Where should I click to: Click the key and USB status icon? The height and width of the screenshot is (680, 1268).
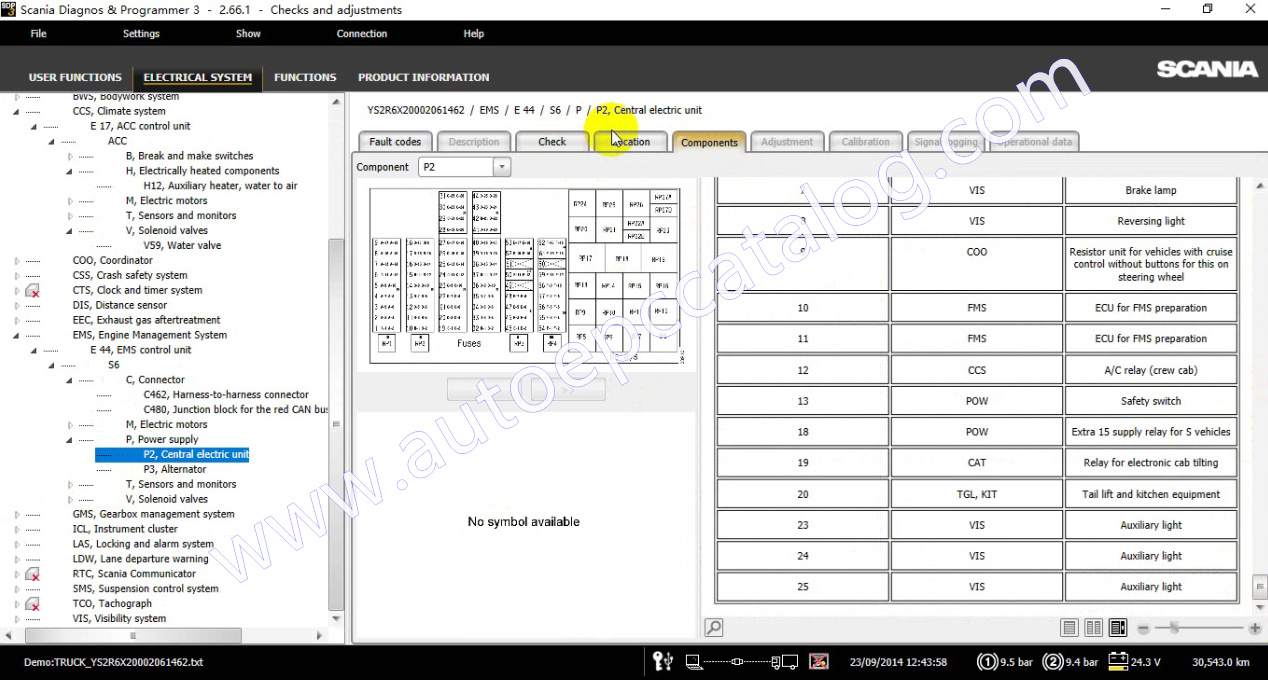click(x=662, y=661)
